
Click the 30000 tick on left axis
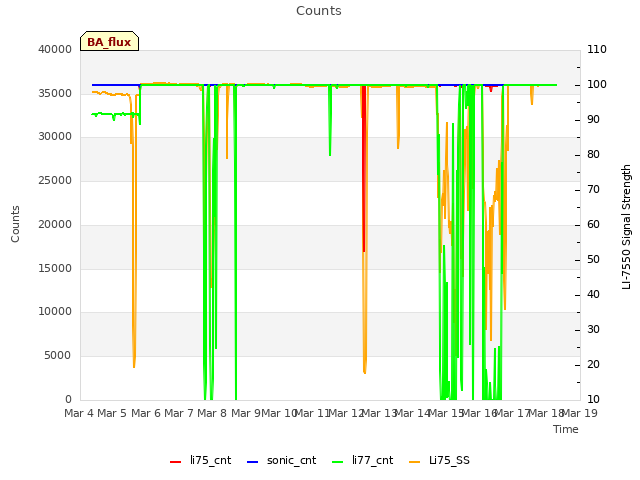55,137
